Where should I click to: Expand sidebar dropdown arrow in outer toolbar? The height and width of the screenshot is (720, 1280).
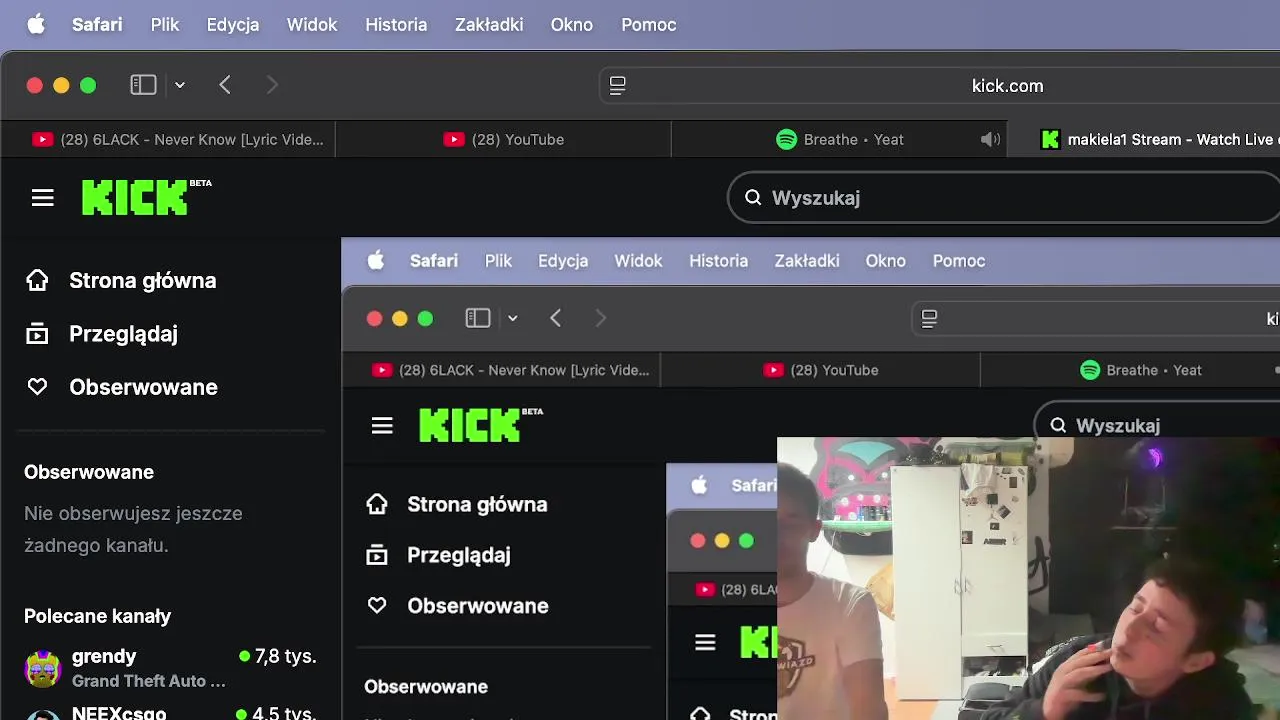[x=180, y=85]
